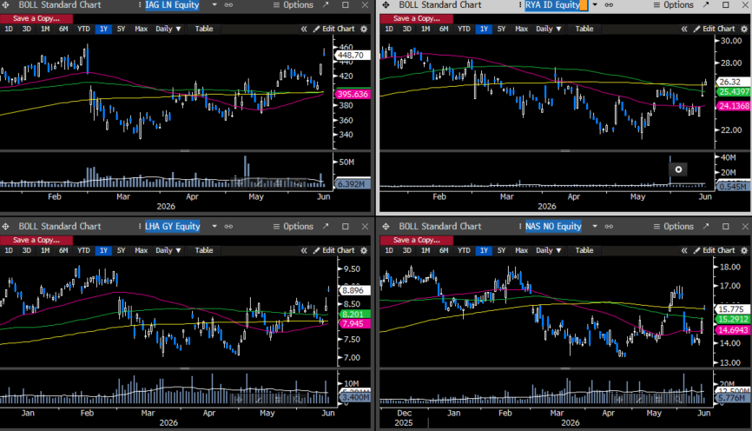Open Options menu in NAS NO panel
The height and width of the screenshot is (431, 752).
(x=673, y=226)
